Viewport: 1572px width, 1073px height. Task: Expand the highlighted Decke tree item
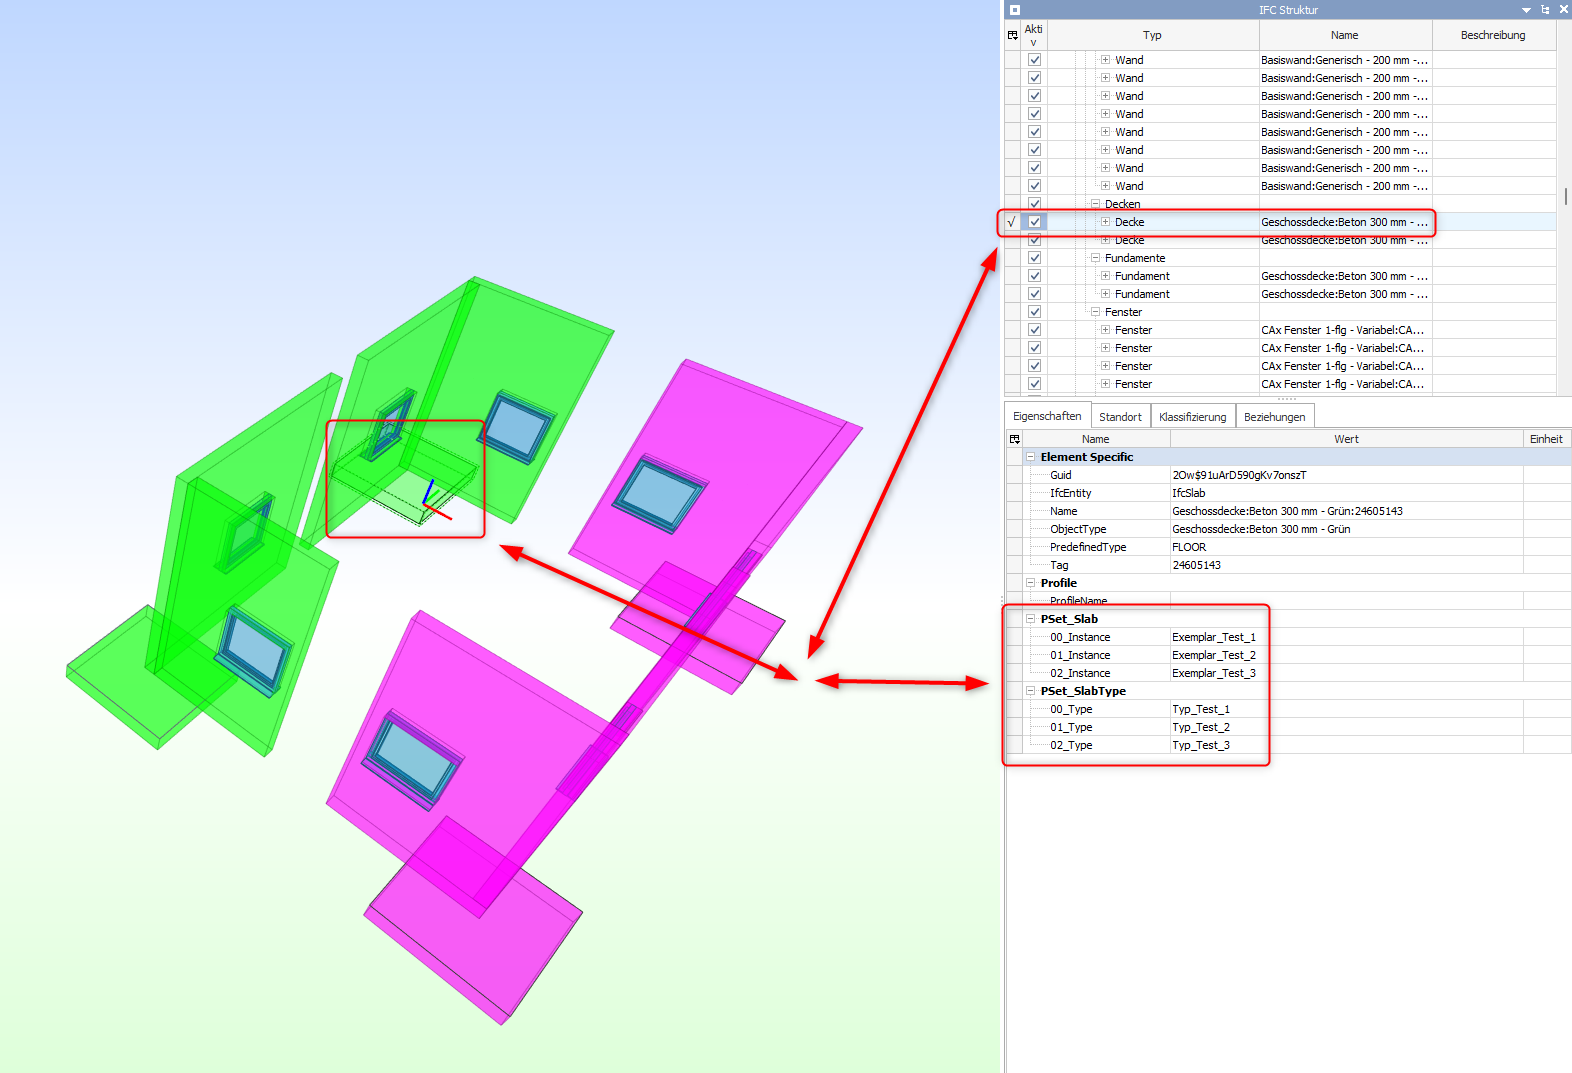point(1105,222)
